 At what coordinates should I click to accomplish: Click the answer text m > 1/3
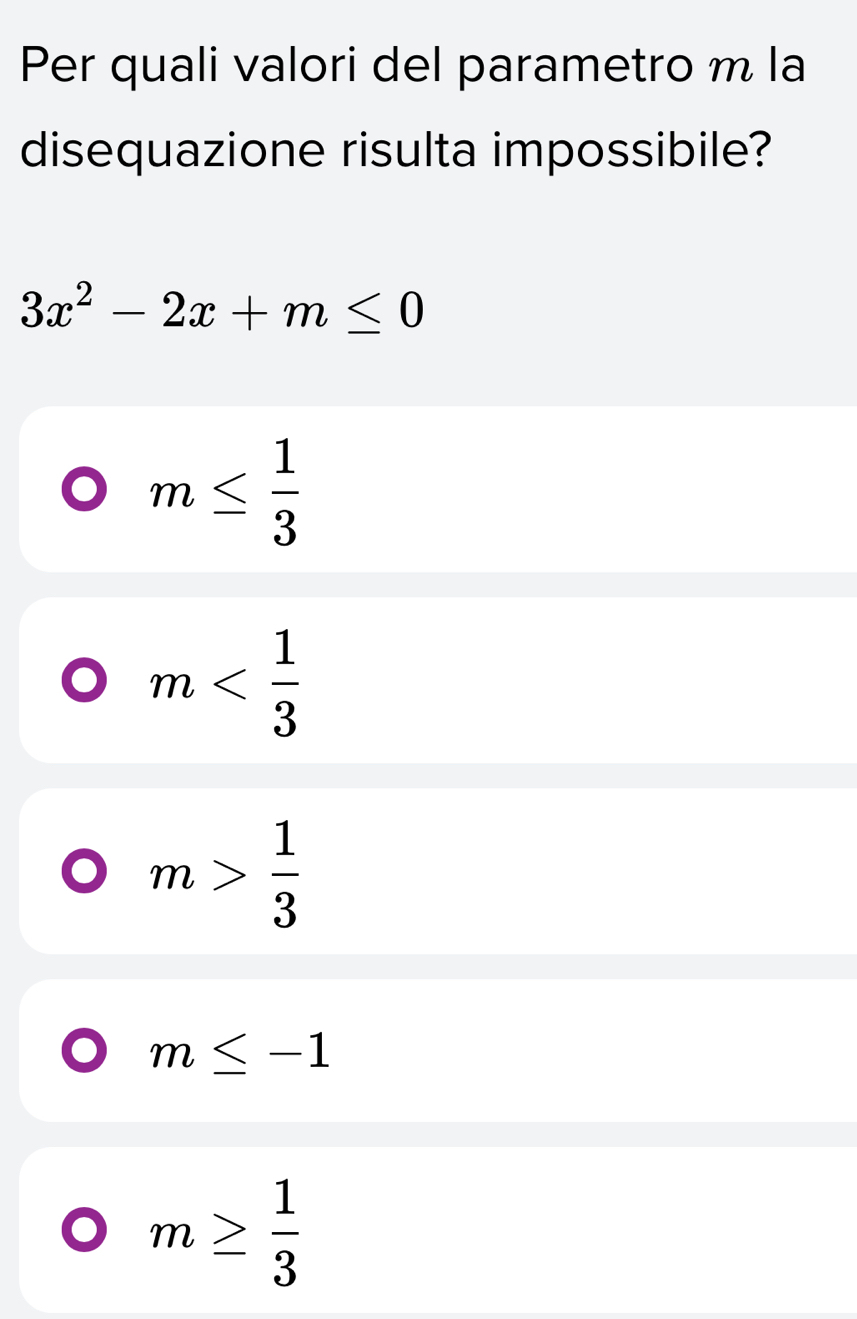(224, 872)
